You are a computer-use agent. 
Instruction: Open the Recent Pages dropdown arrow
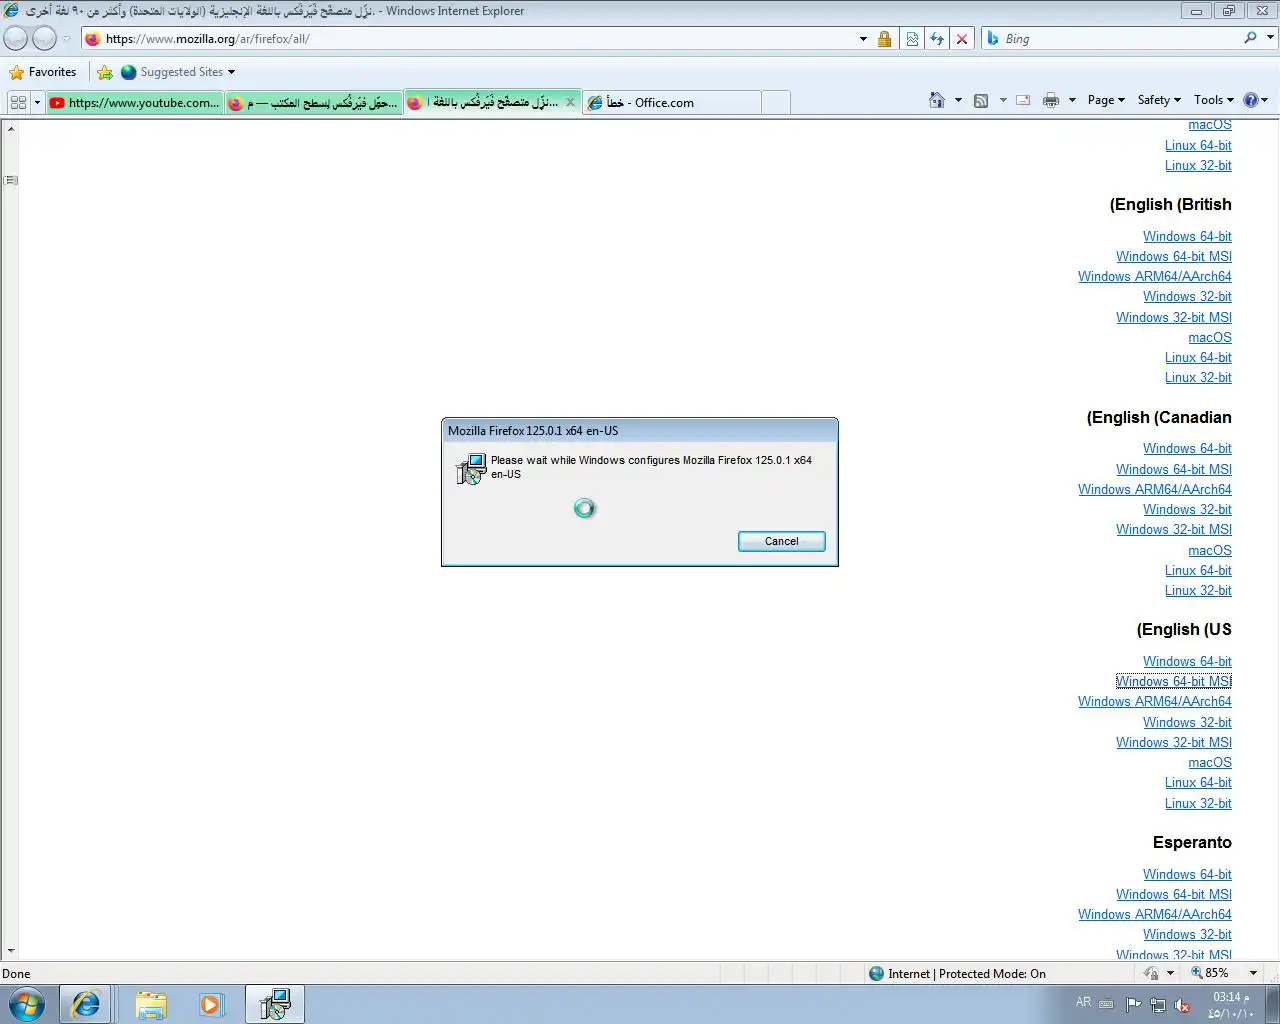click(x=67, y=39)
